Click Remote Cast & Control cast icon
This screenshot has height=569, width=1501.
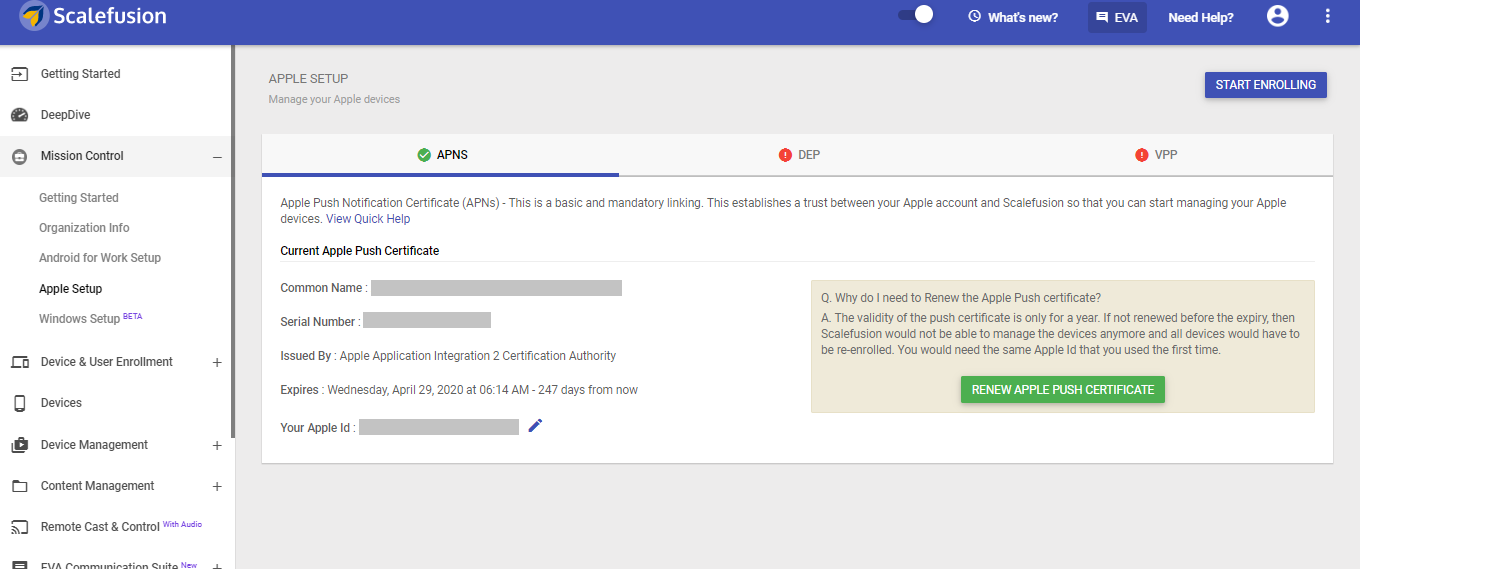tap(19, 527)
